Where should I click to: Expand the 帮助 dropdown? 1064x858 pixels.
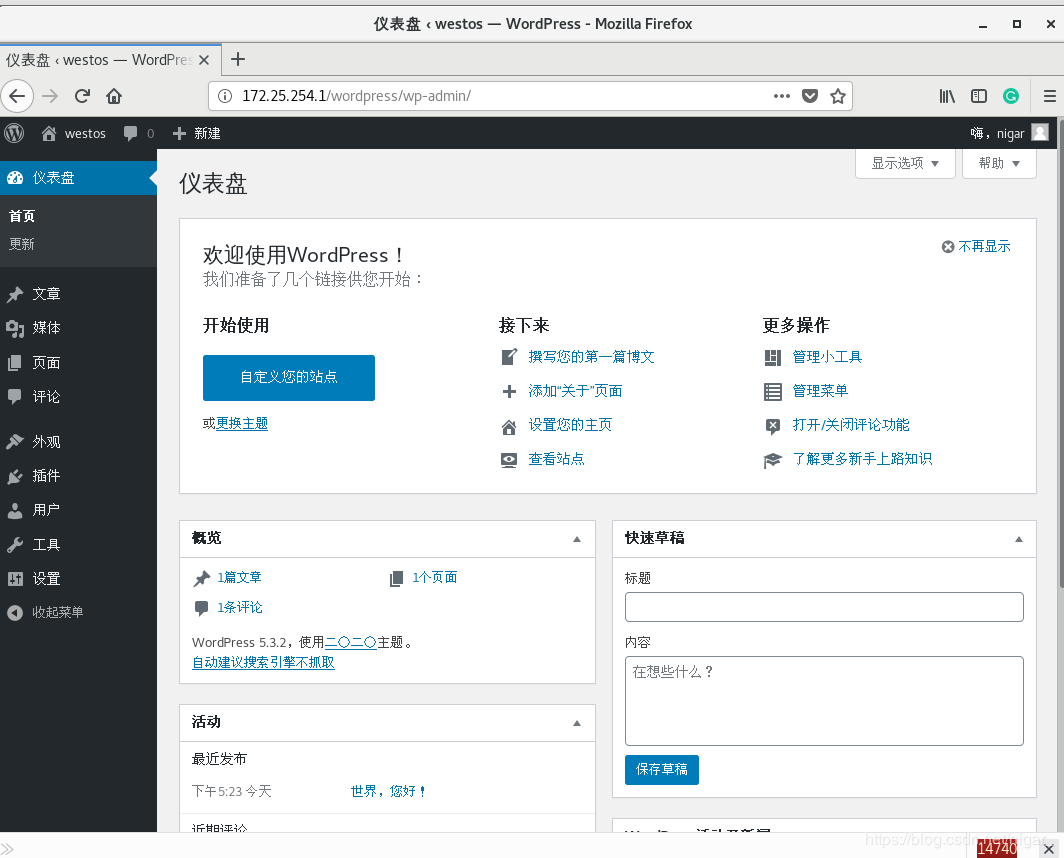click(999, 163)
